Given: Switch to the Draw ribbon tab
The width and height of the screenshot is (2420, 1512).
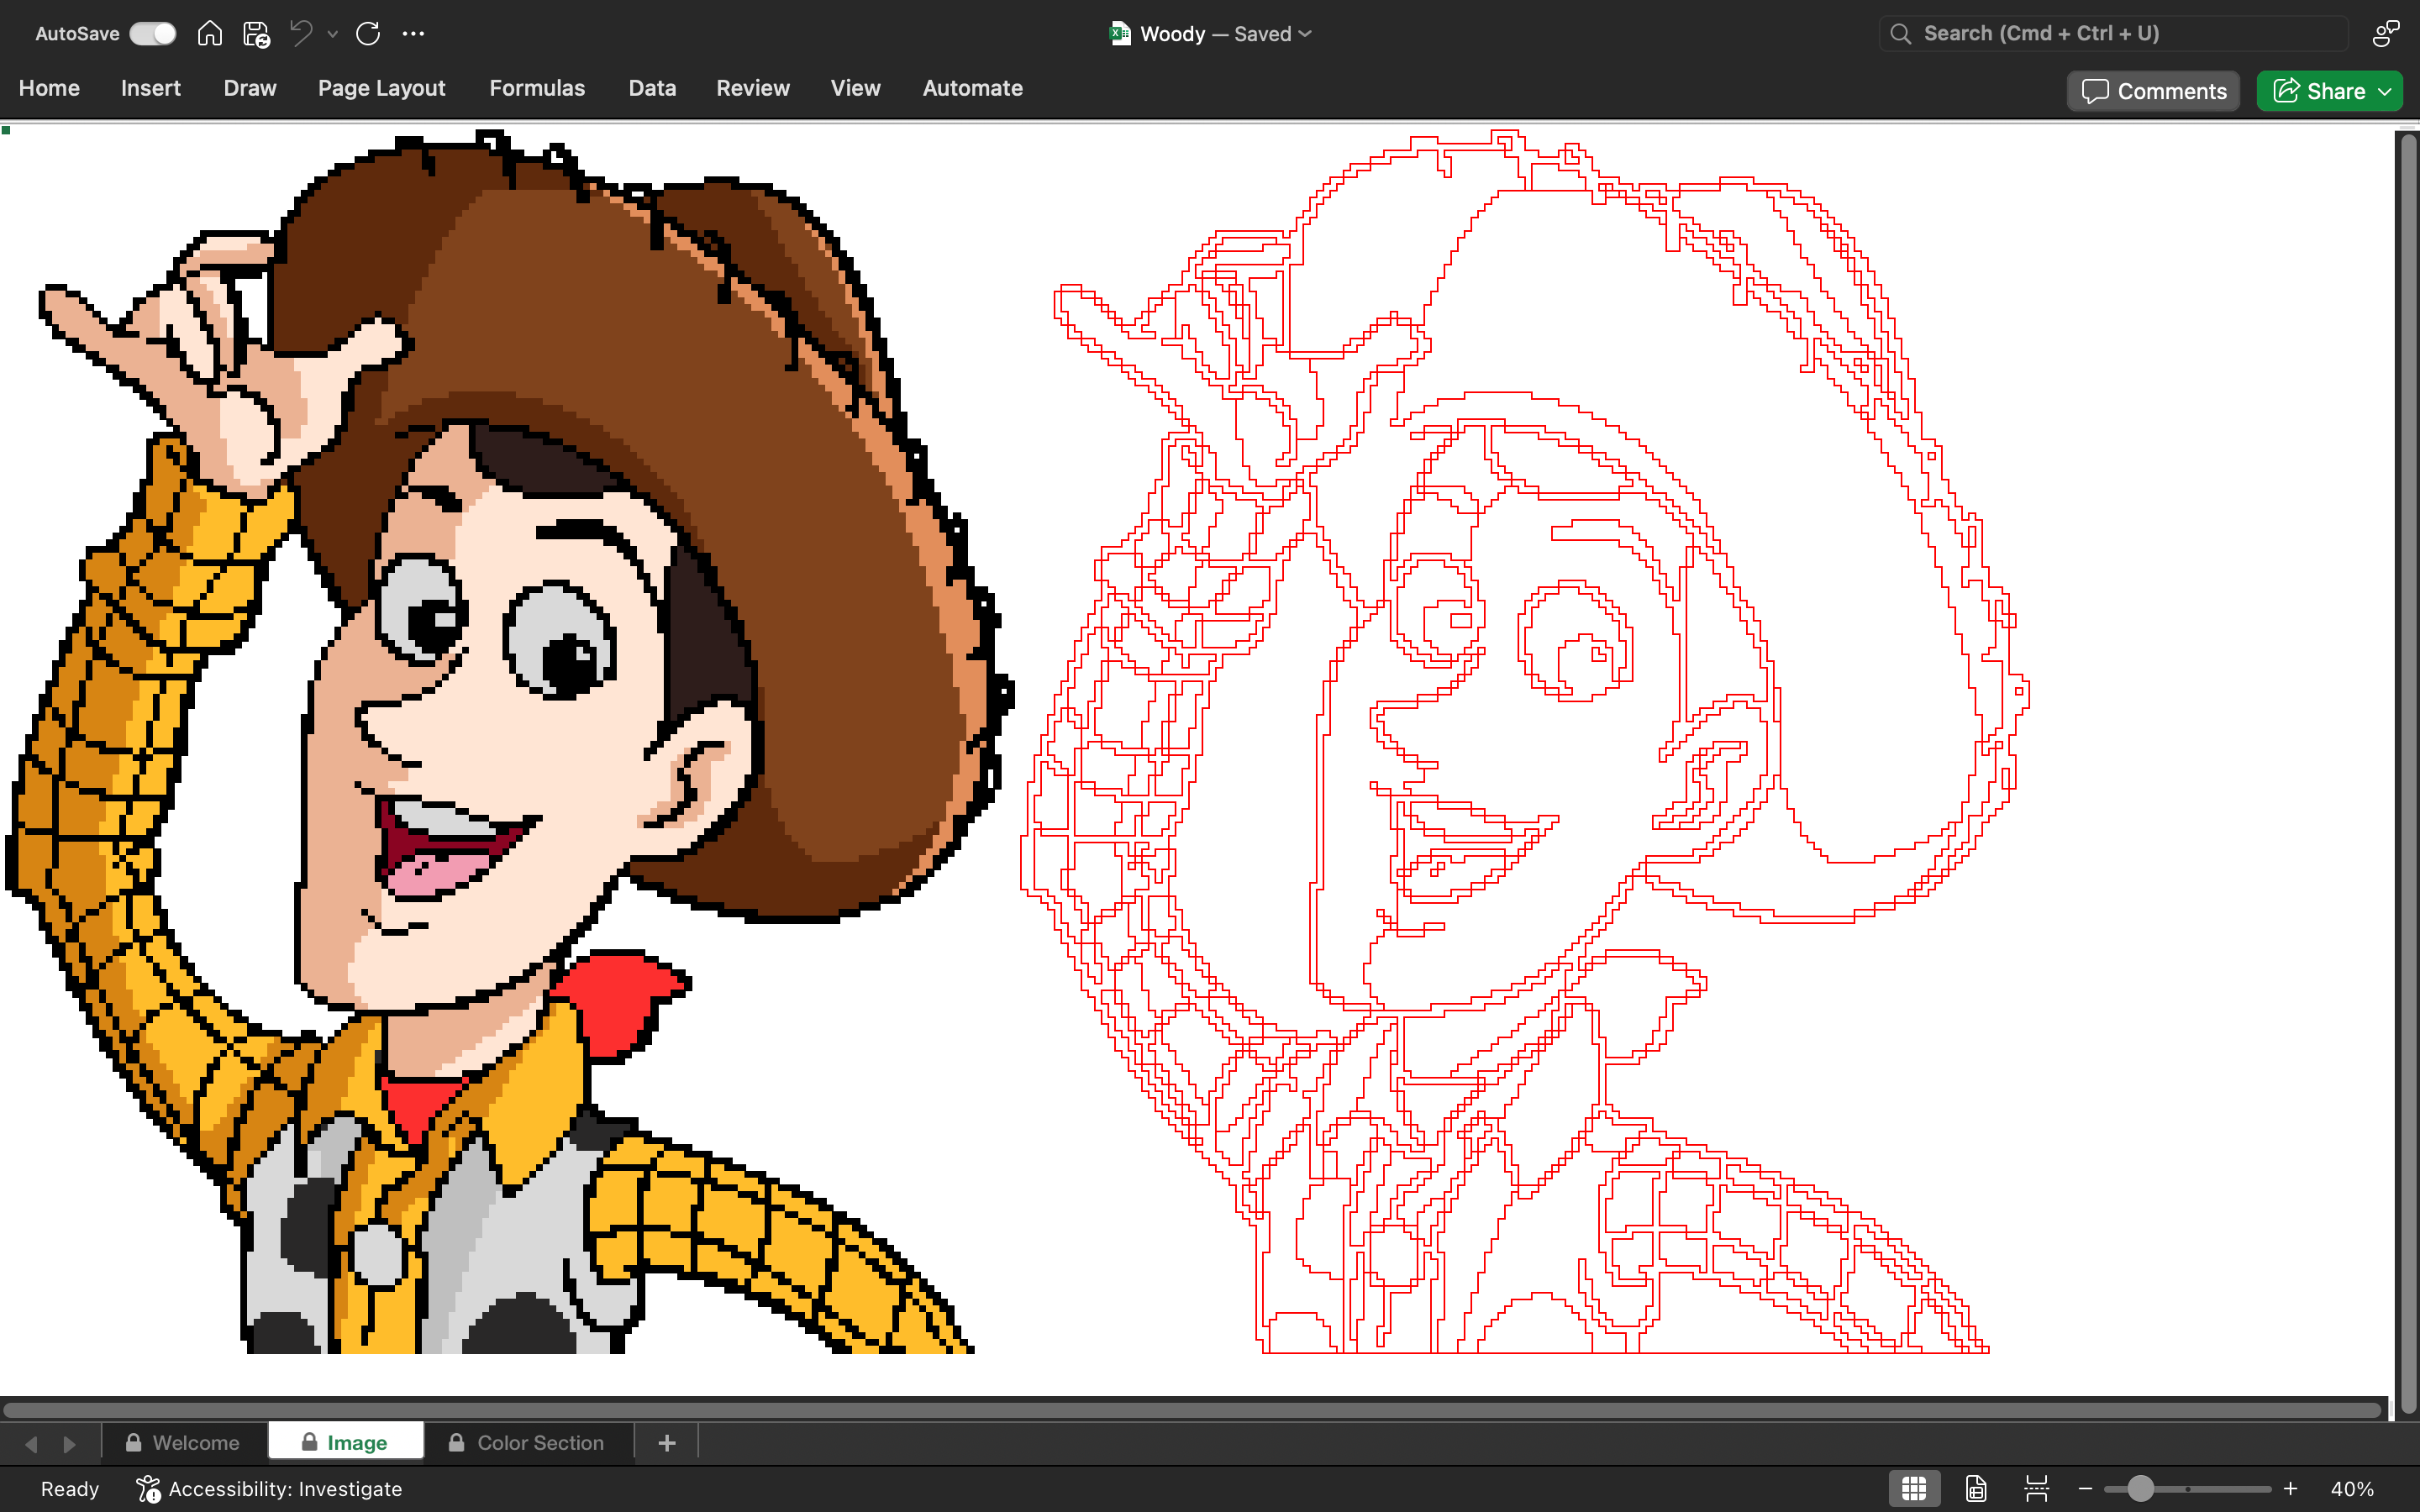Looking at the screenshot, I should [x=250, y=88].
